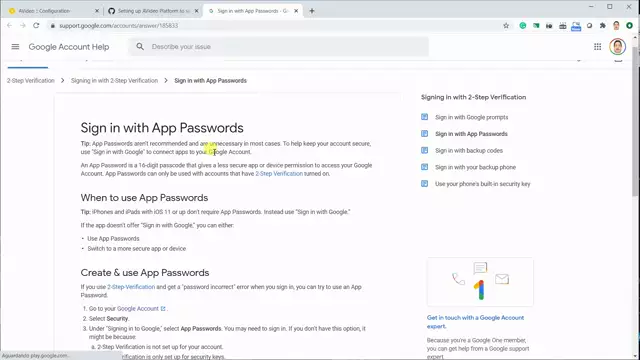This screenshot has width=640, height=360.
Task: Click Sign in with App Passwords breadcrumb
Action: [x=210, y=80]
